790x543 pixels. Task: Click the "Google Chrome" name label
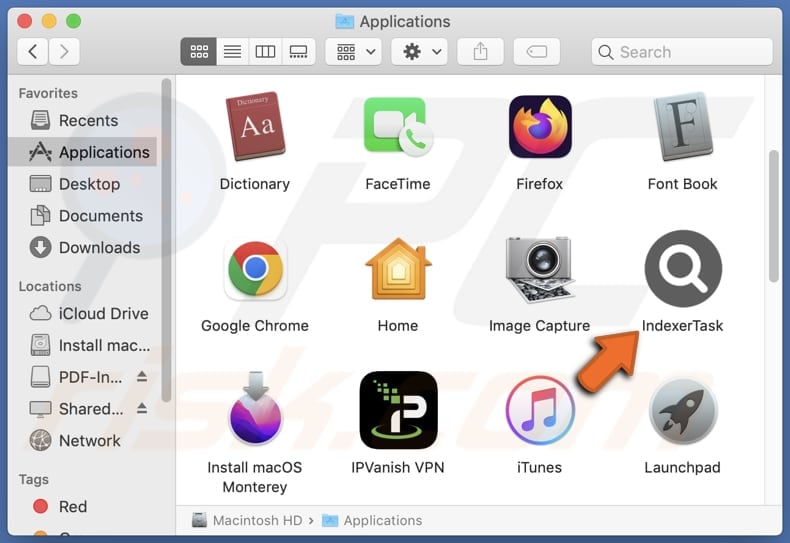[255, 325]
